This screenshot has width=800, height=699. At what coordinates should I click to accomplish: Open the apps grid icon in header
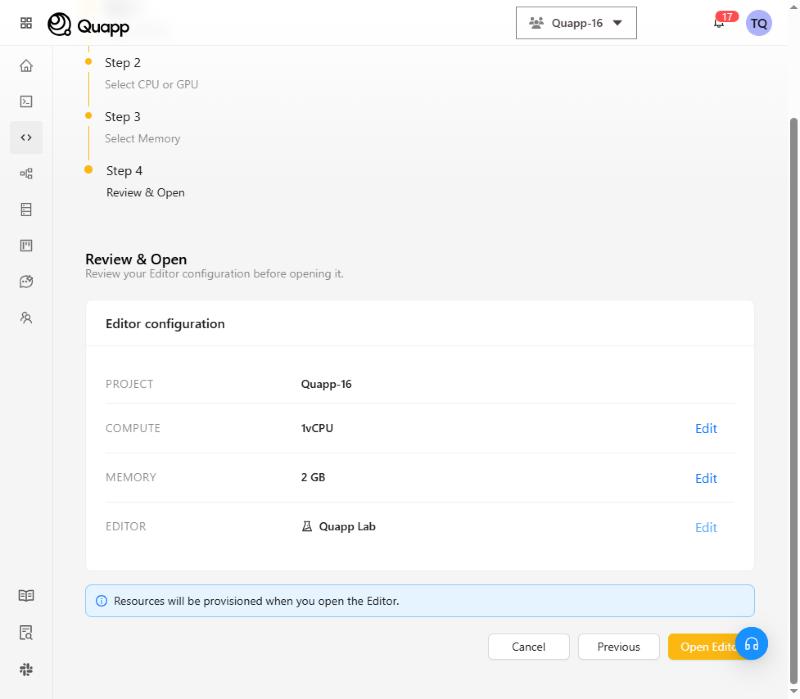26,23
